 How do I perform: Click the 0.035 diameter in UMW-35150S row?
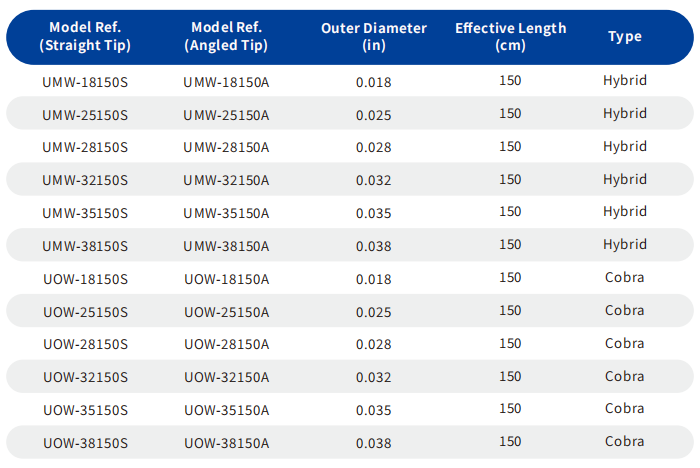tap(374, 213)
